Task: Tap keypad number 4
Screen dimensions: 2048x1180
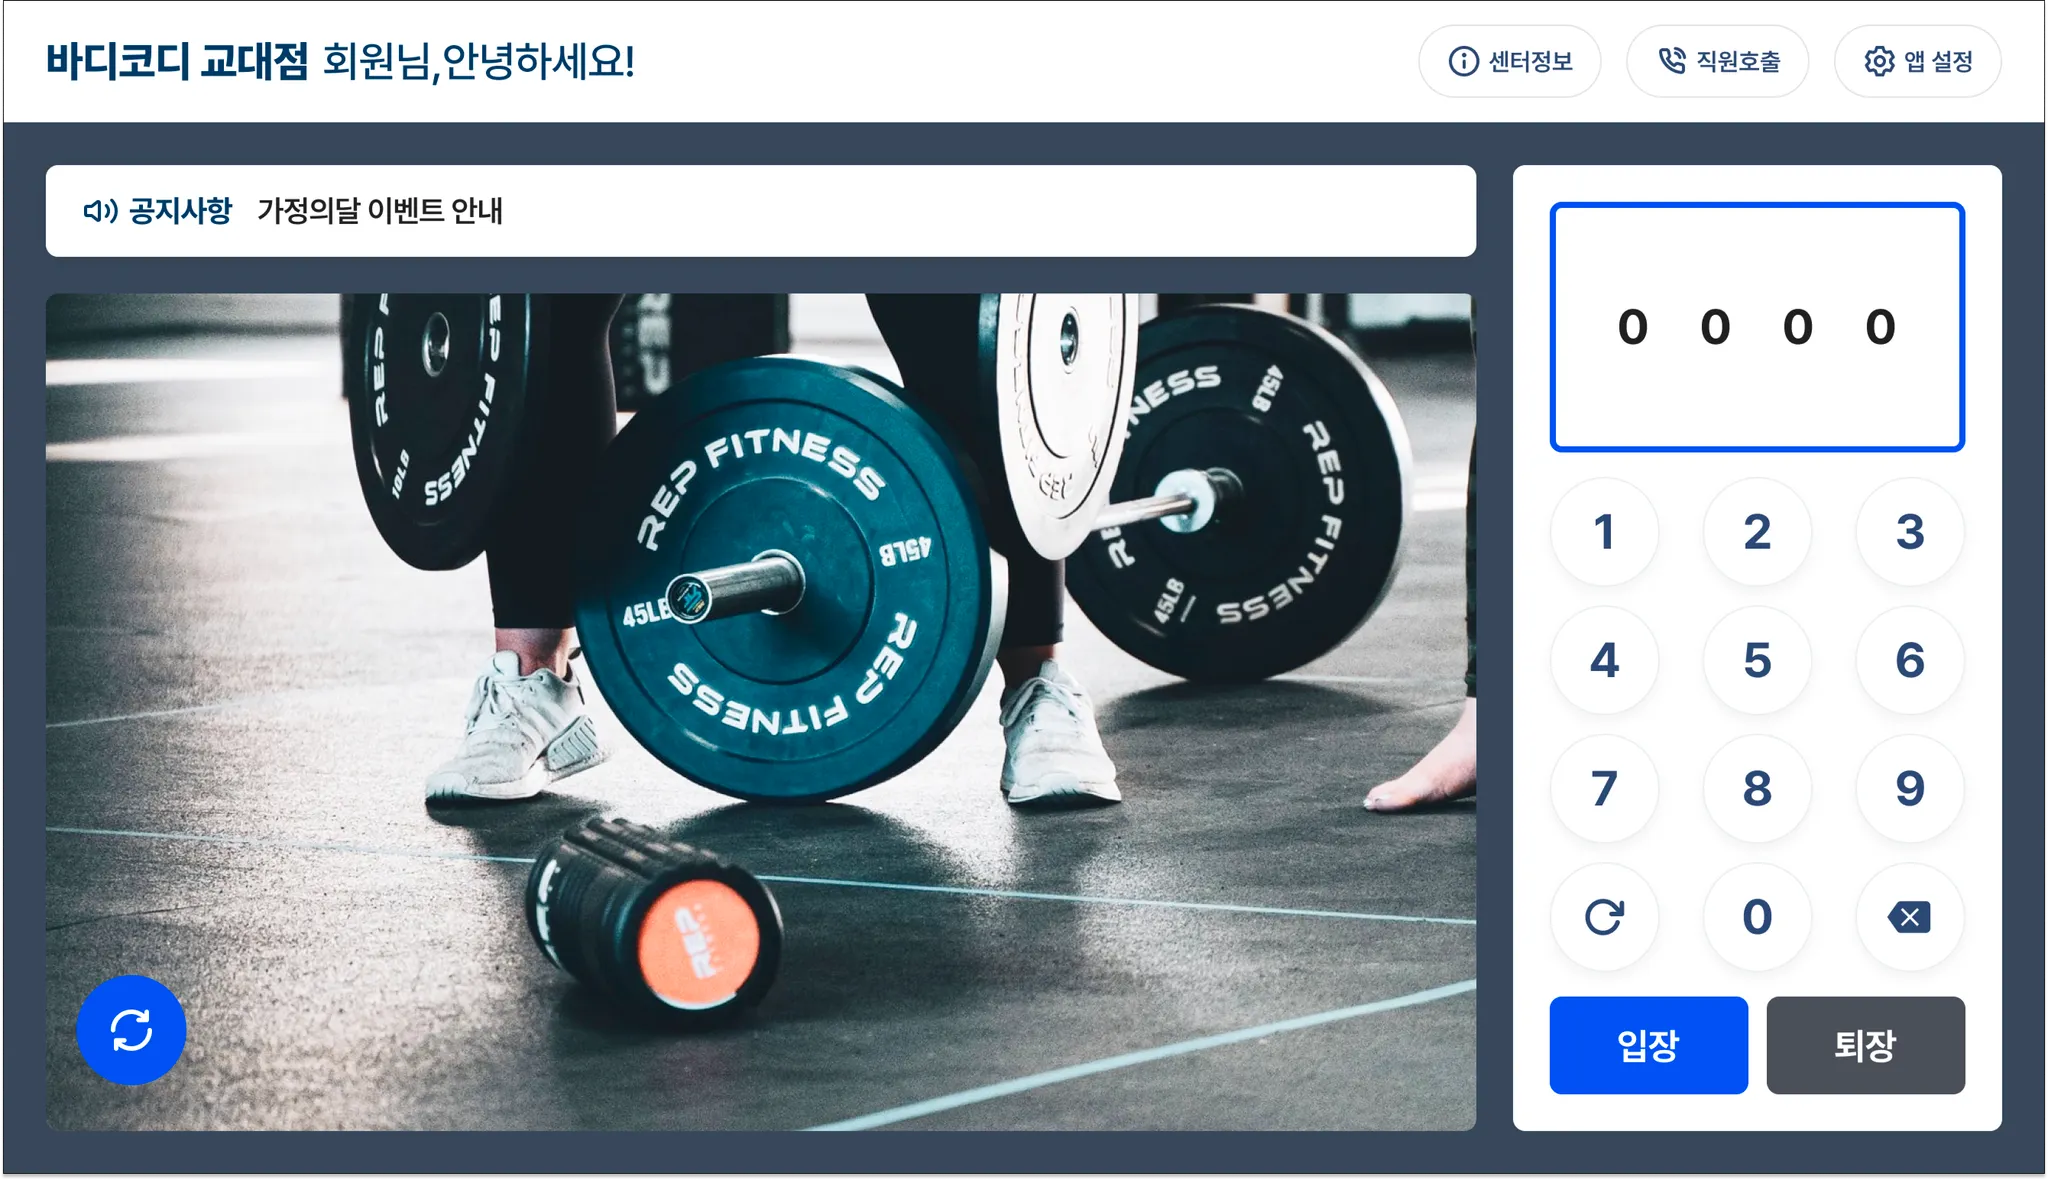Action: click(1604, 660)
